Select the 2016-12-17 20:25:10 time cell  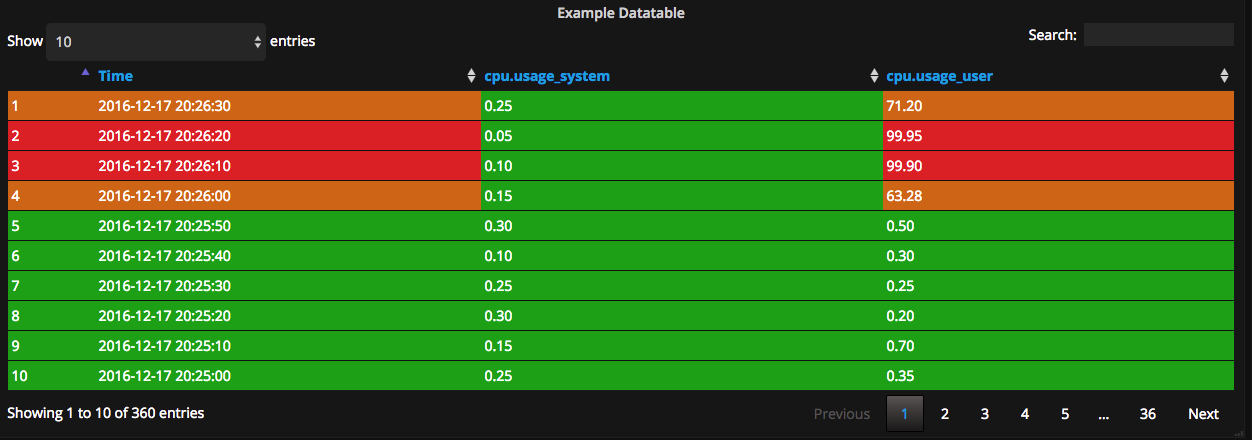pyautogui.click(x=288, y=345)
